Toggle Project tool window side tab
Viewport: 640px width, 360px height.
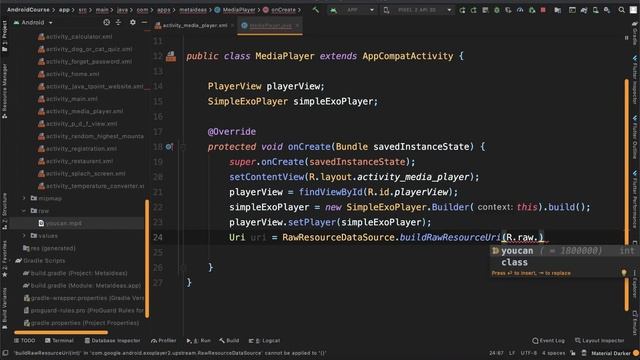coord(4,37)
